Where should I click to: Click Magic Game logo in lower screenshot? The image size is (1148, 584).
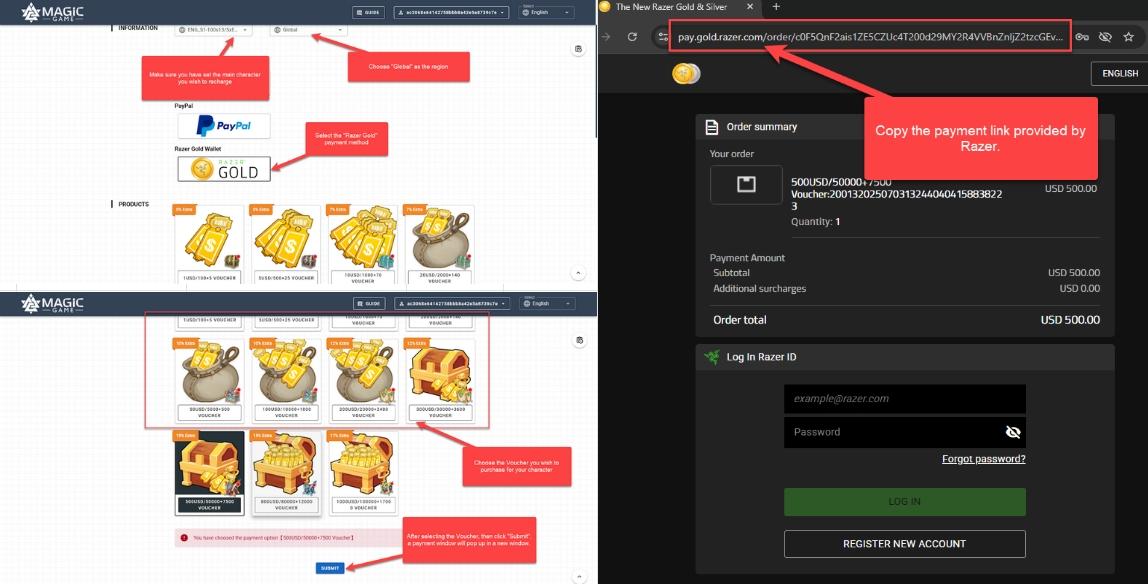point(53,303)
